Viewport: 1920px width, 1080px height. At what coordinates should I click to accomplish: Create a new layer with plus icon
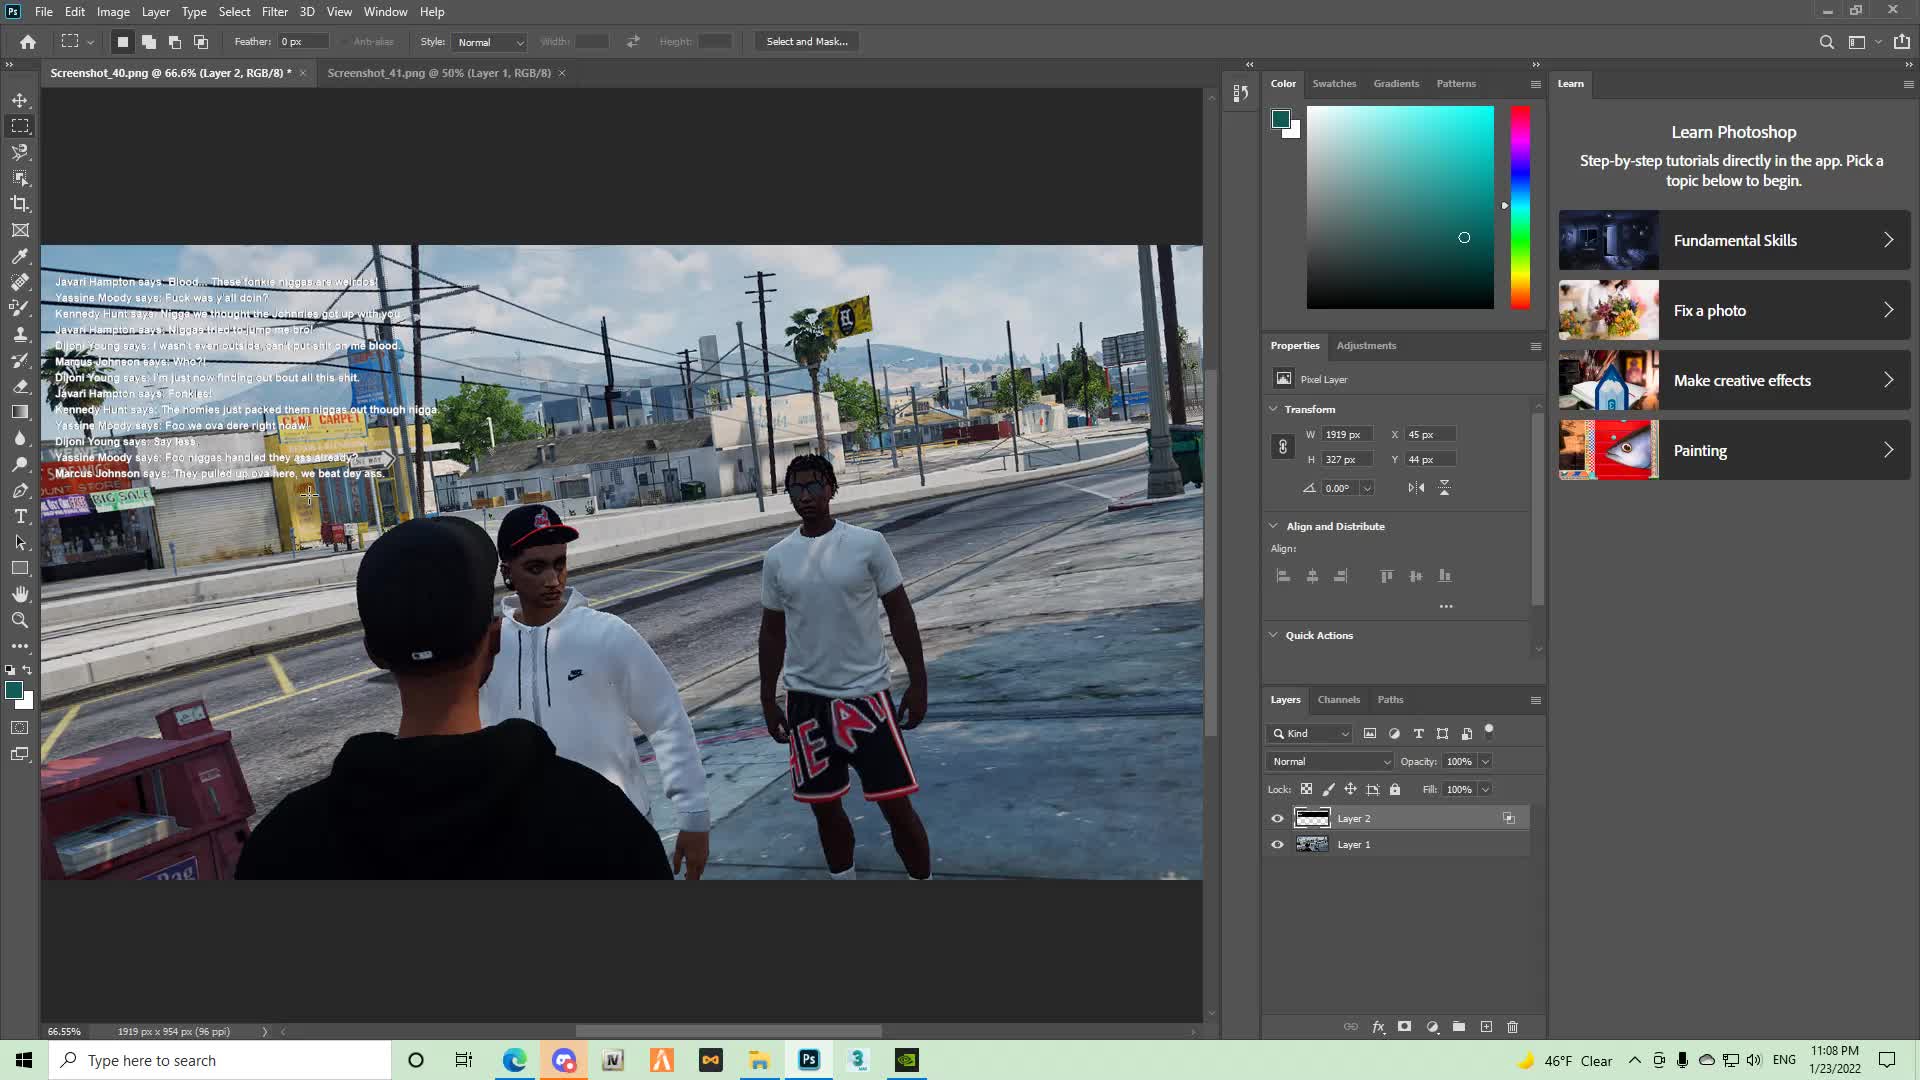1486,1027
